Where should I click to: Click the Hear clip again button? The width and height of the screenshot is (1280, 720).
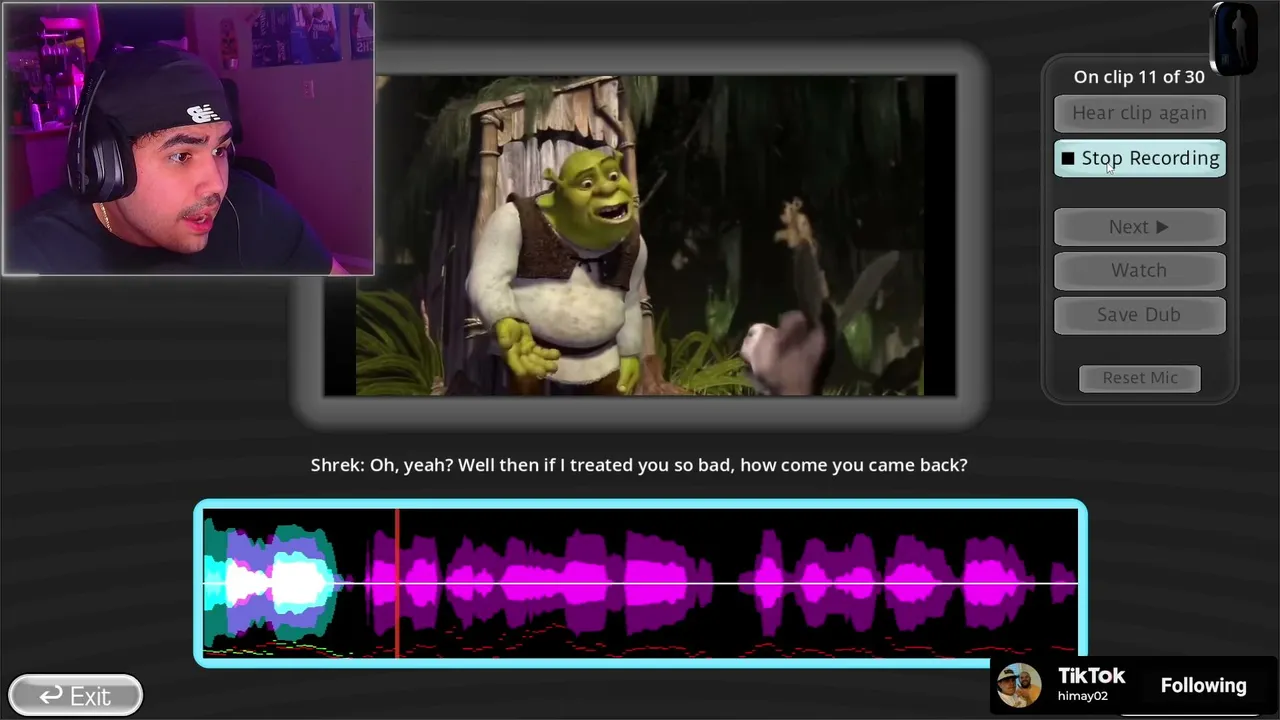click(1139, 114)
